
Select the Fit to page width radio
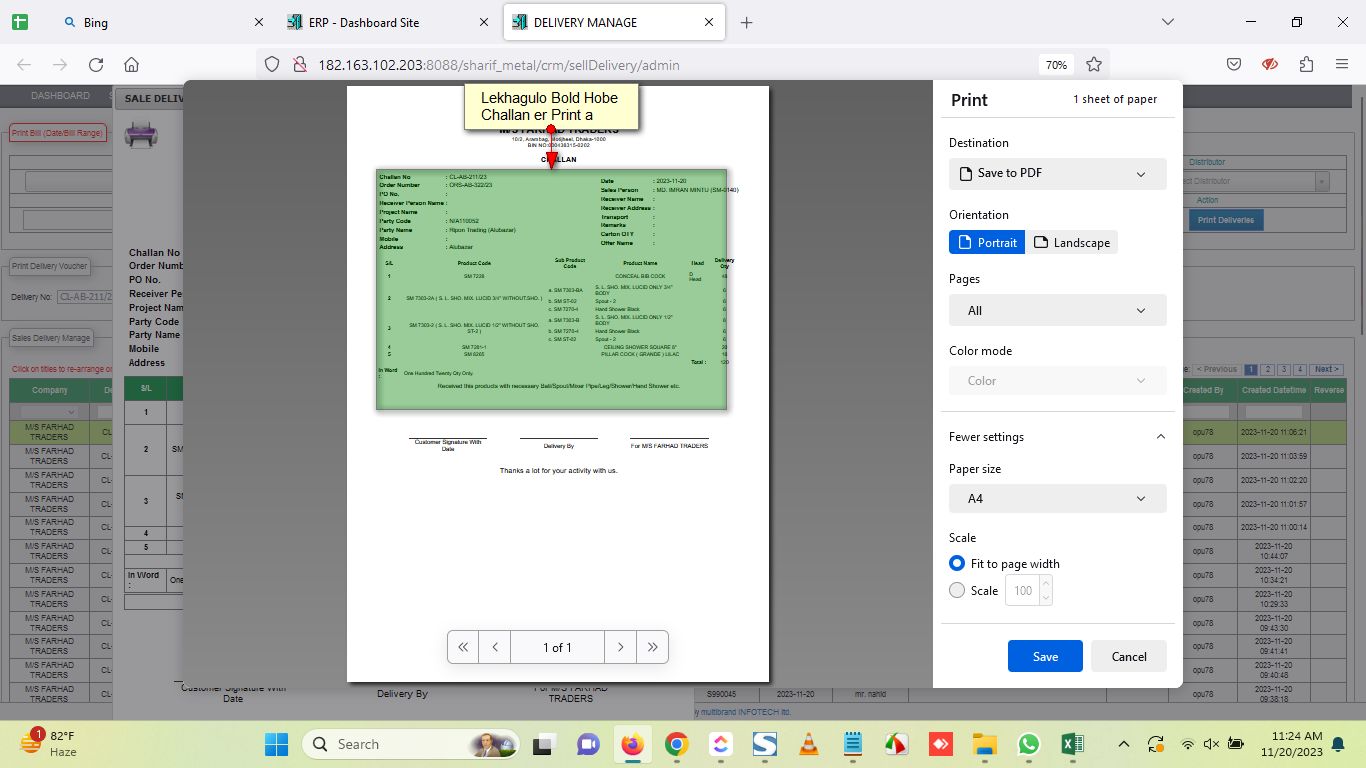[x=957, y=564]
